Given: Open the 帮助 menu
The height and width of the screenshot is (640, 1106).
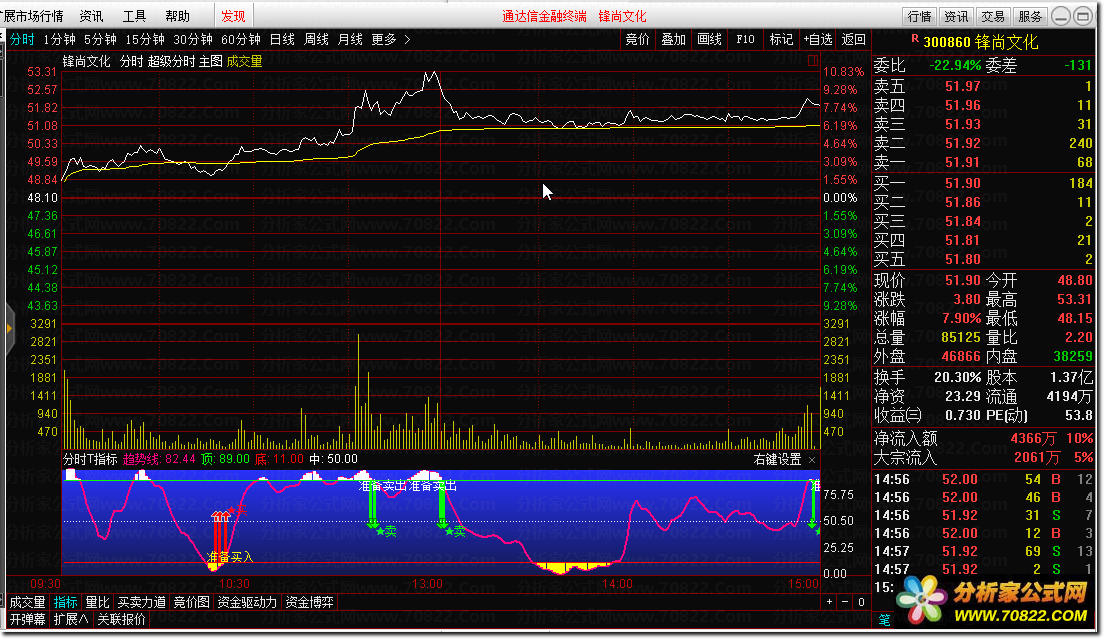Looking at the screenshot, I should tap(177, 16).
